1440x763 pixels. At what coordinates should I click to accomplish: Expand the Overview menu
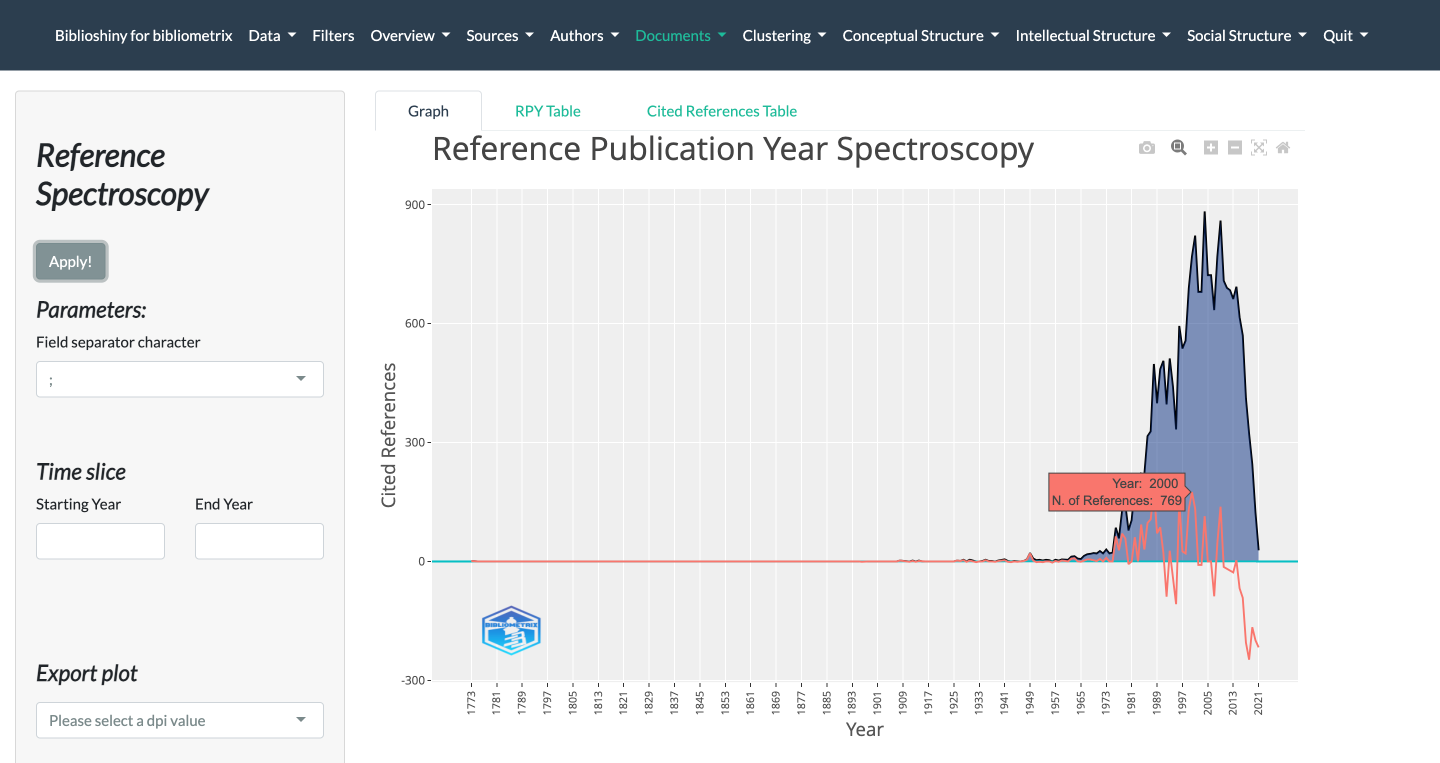[x=410, y=35]
